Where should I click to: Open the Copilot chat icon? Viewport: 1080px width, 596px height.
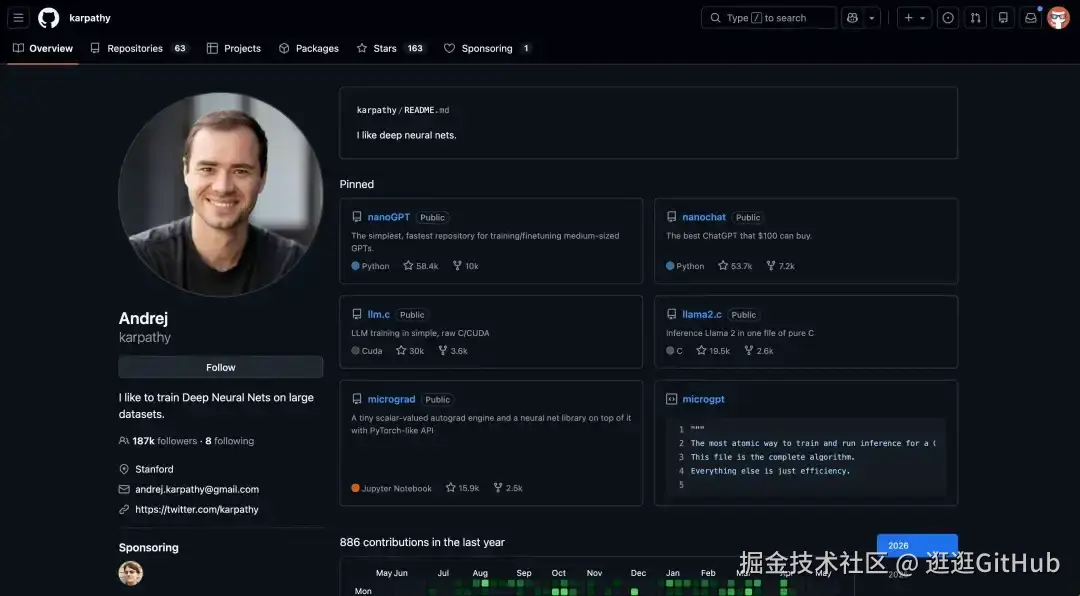[x=853, y=18]
